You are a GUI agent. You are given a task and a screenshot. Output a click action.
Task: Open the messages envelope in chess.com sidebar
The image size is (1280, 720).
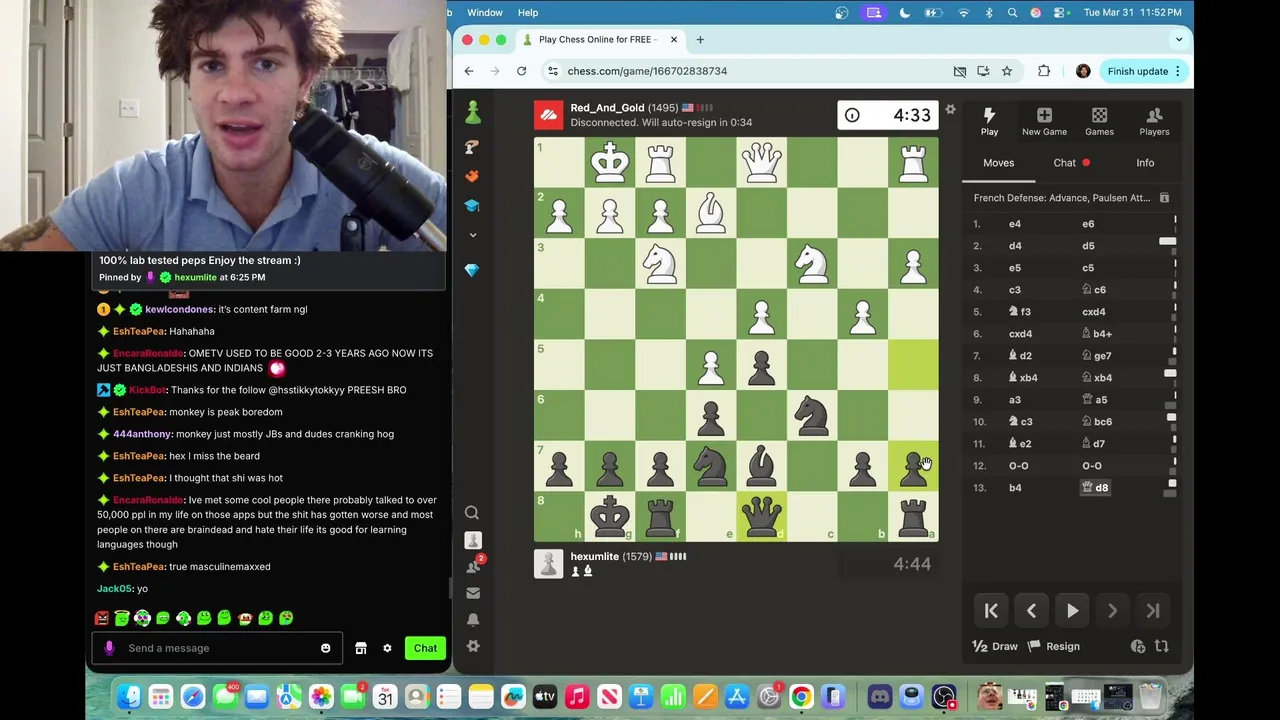tap(473, 593)
